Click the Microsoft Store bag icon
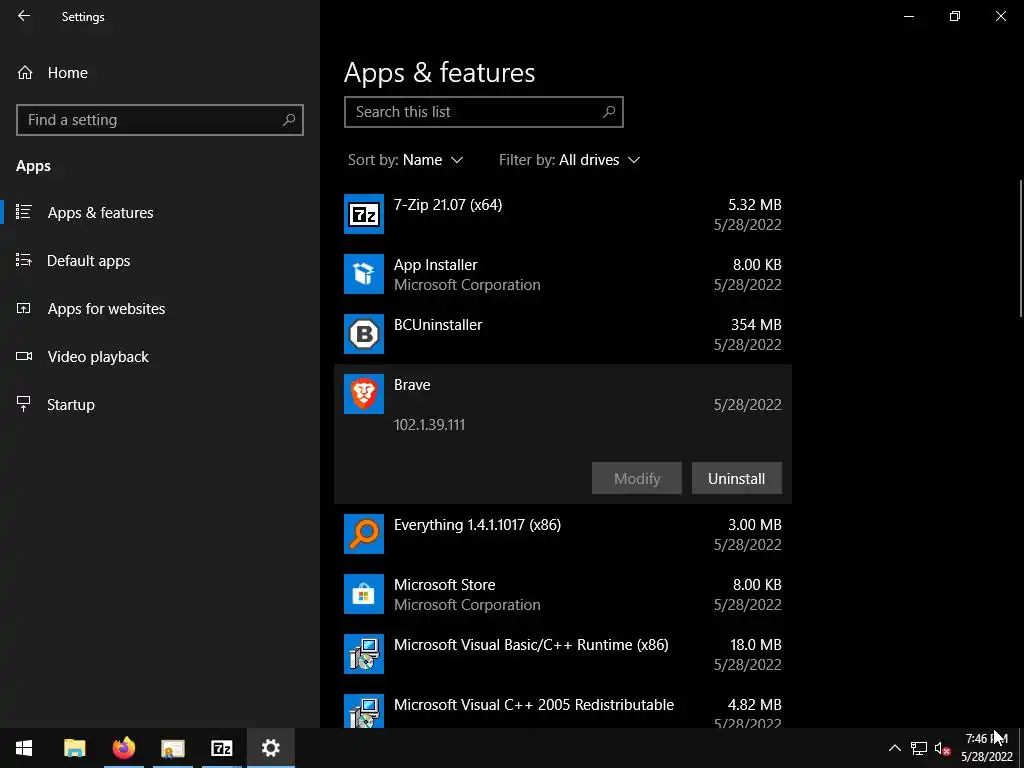1024x768 pixels. tap(364, 594)
